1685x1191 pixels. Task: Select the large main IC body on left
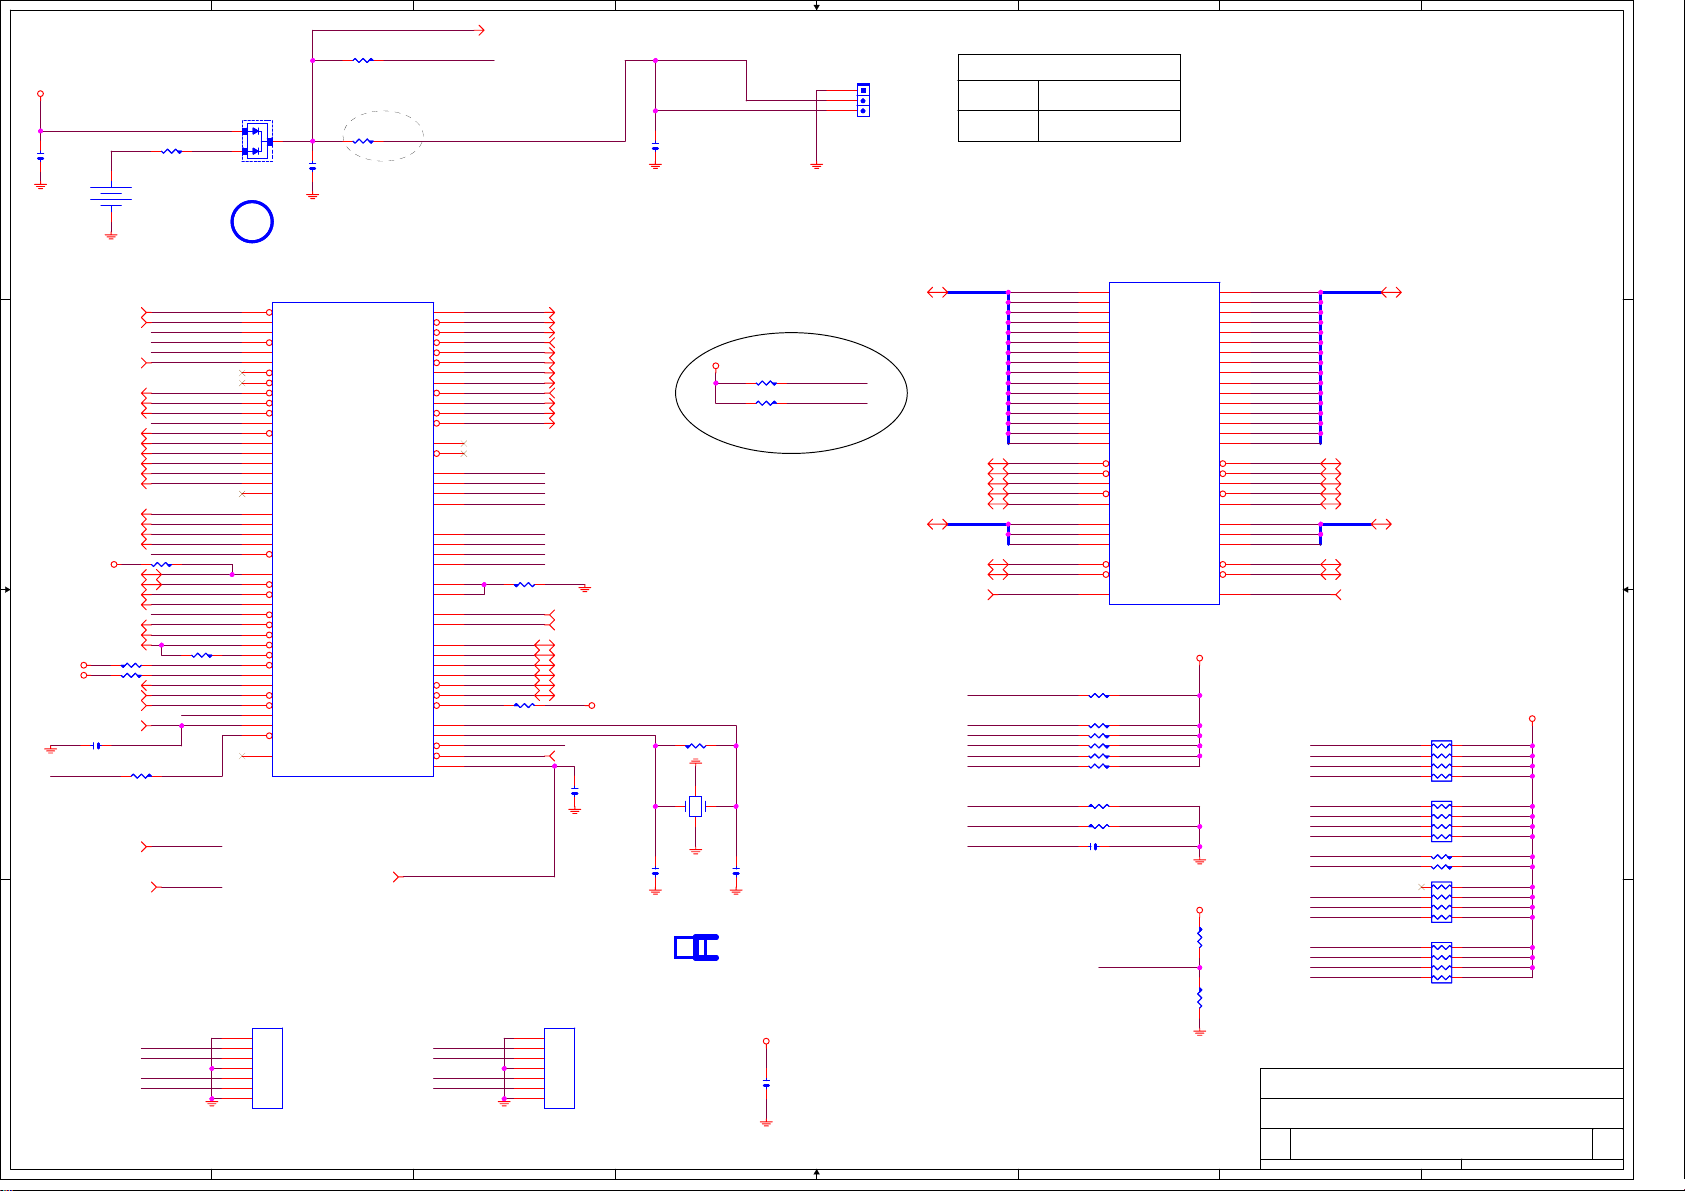tap(352, 538)
